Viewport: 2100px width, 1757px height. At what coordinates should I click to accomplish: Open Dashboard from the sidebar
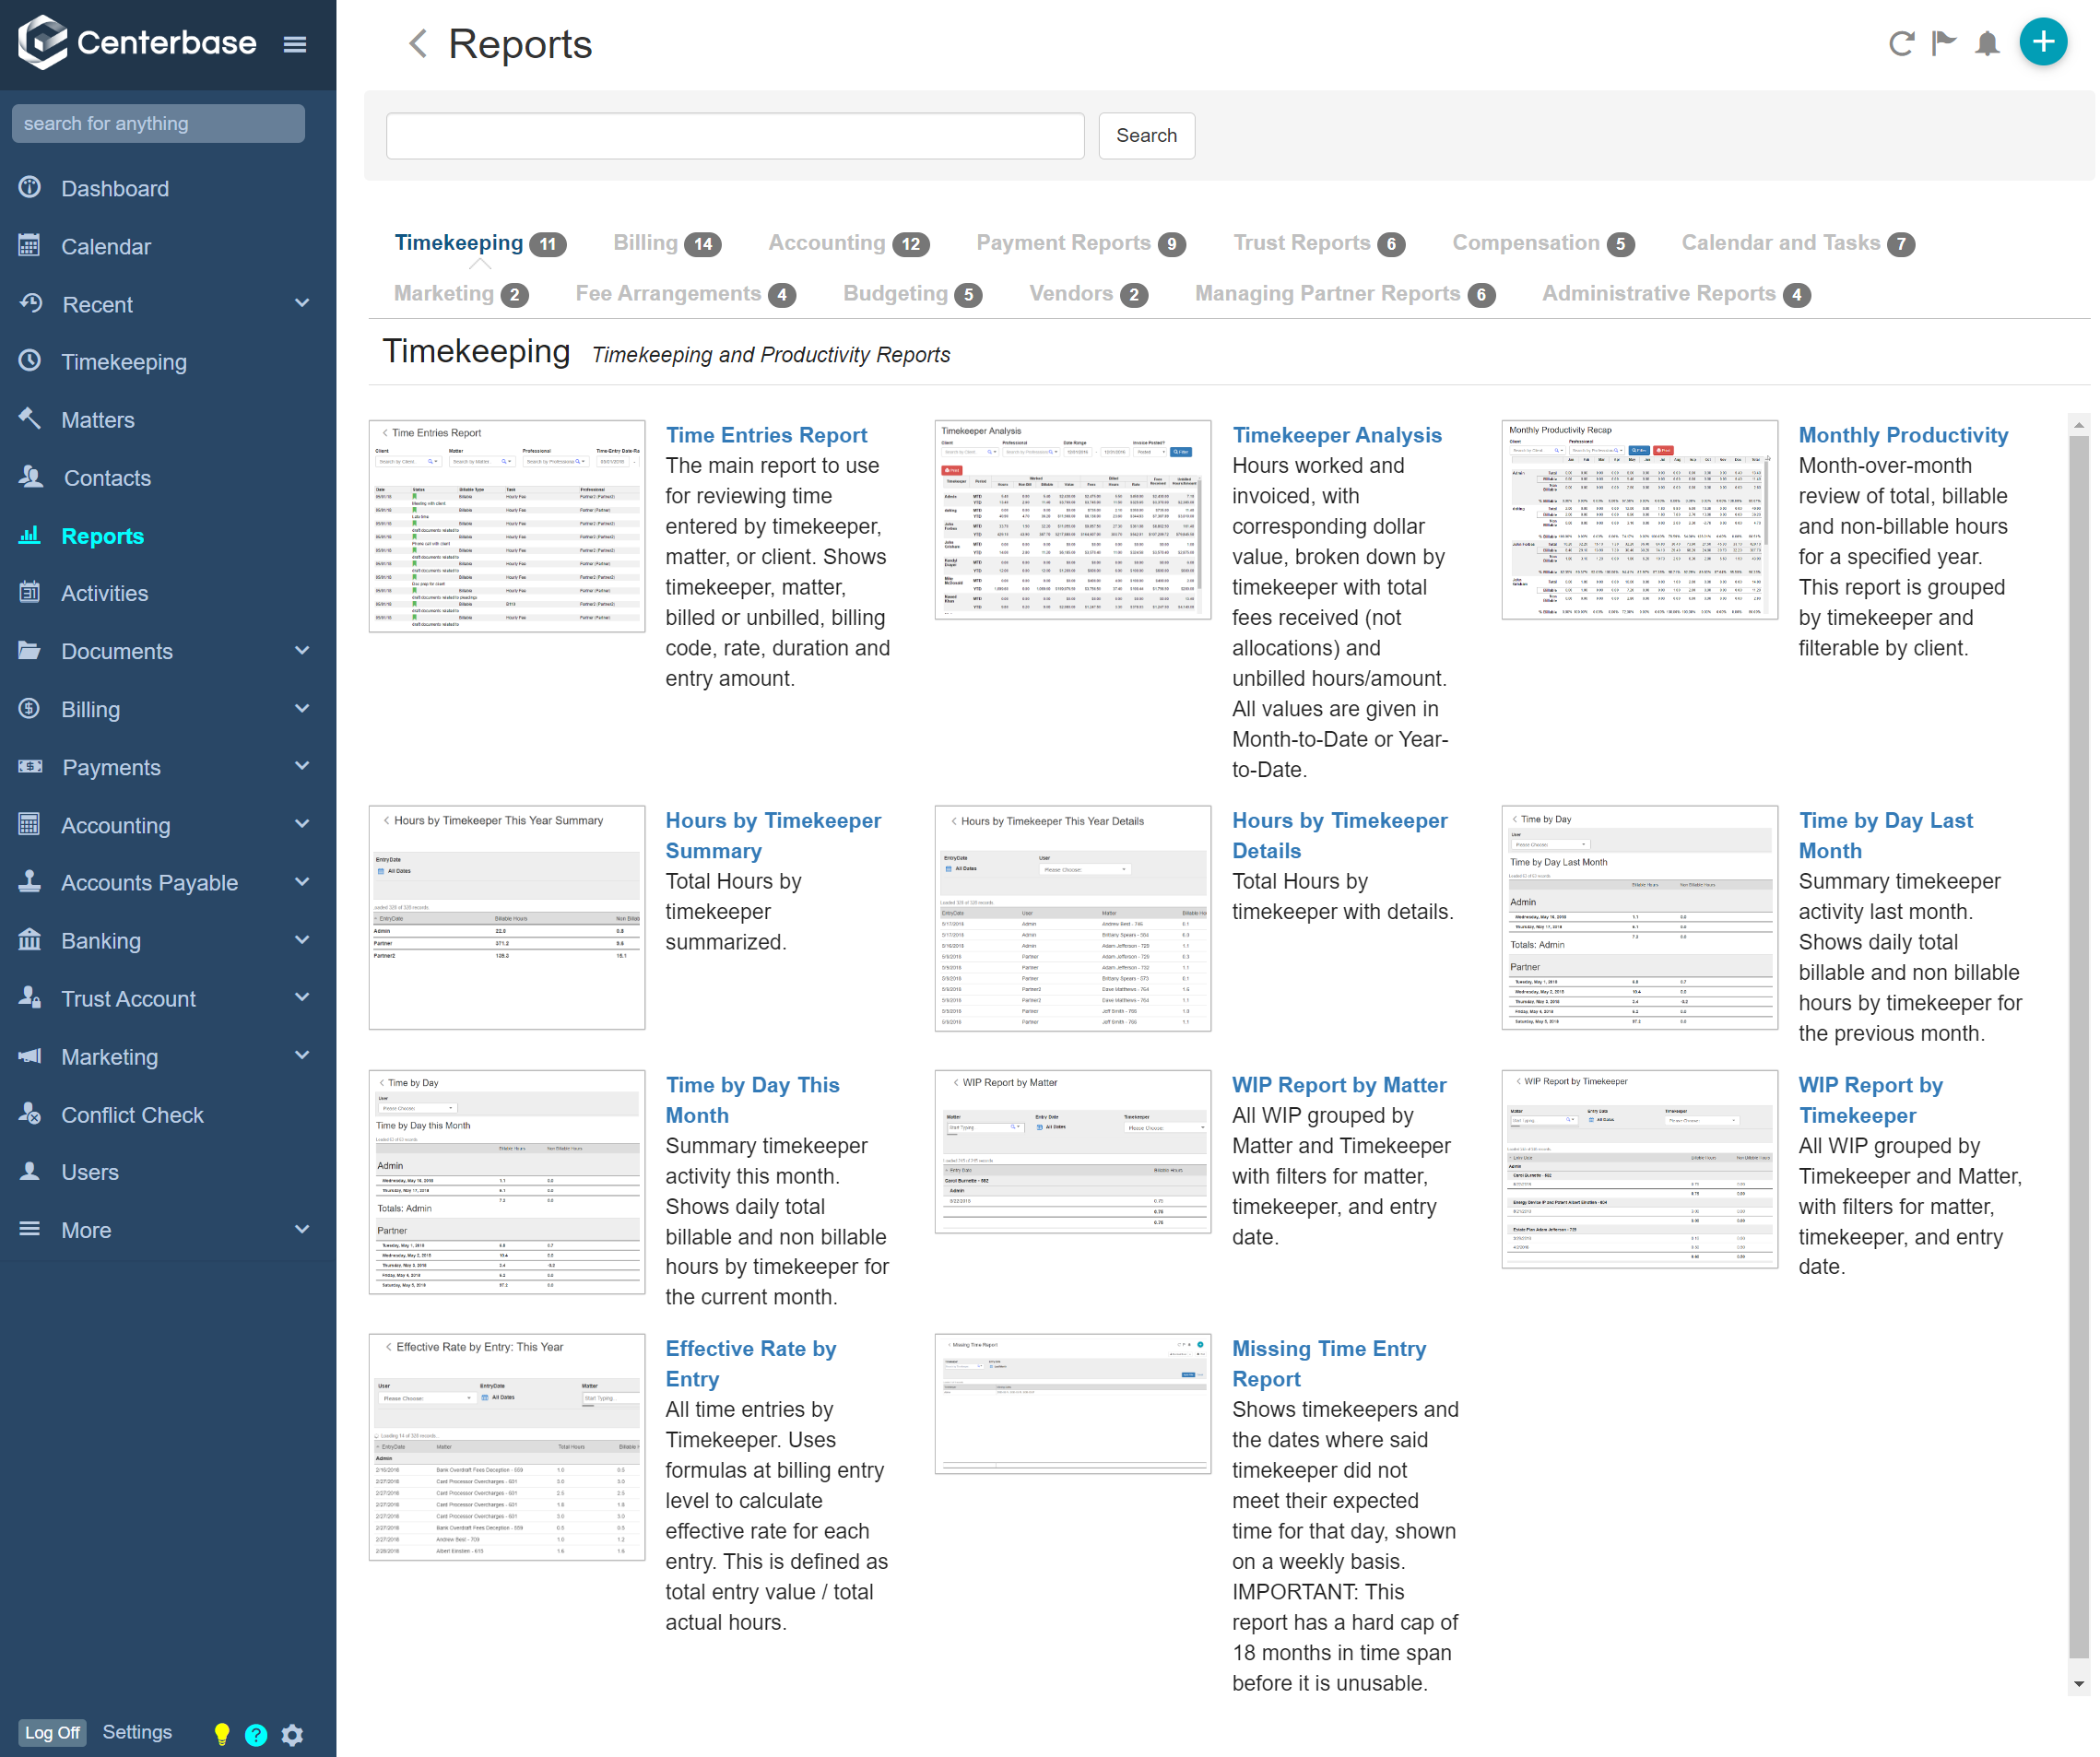(x=114, y=188)
